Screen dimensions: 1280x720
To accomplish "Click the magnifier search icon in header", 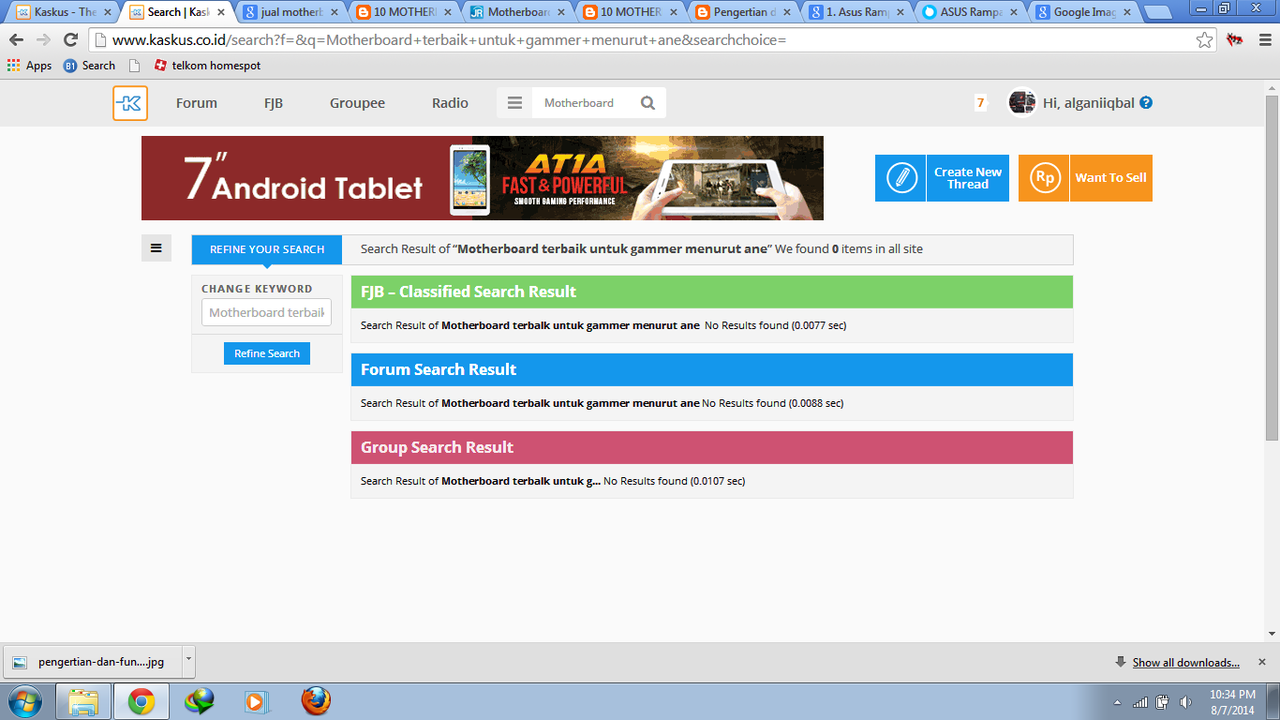I will (x=648, y=103).
